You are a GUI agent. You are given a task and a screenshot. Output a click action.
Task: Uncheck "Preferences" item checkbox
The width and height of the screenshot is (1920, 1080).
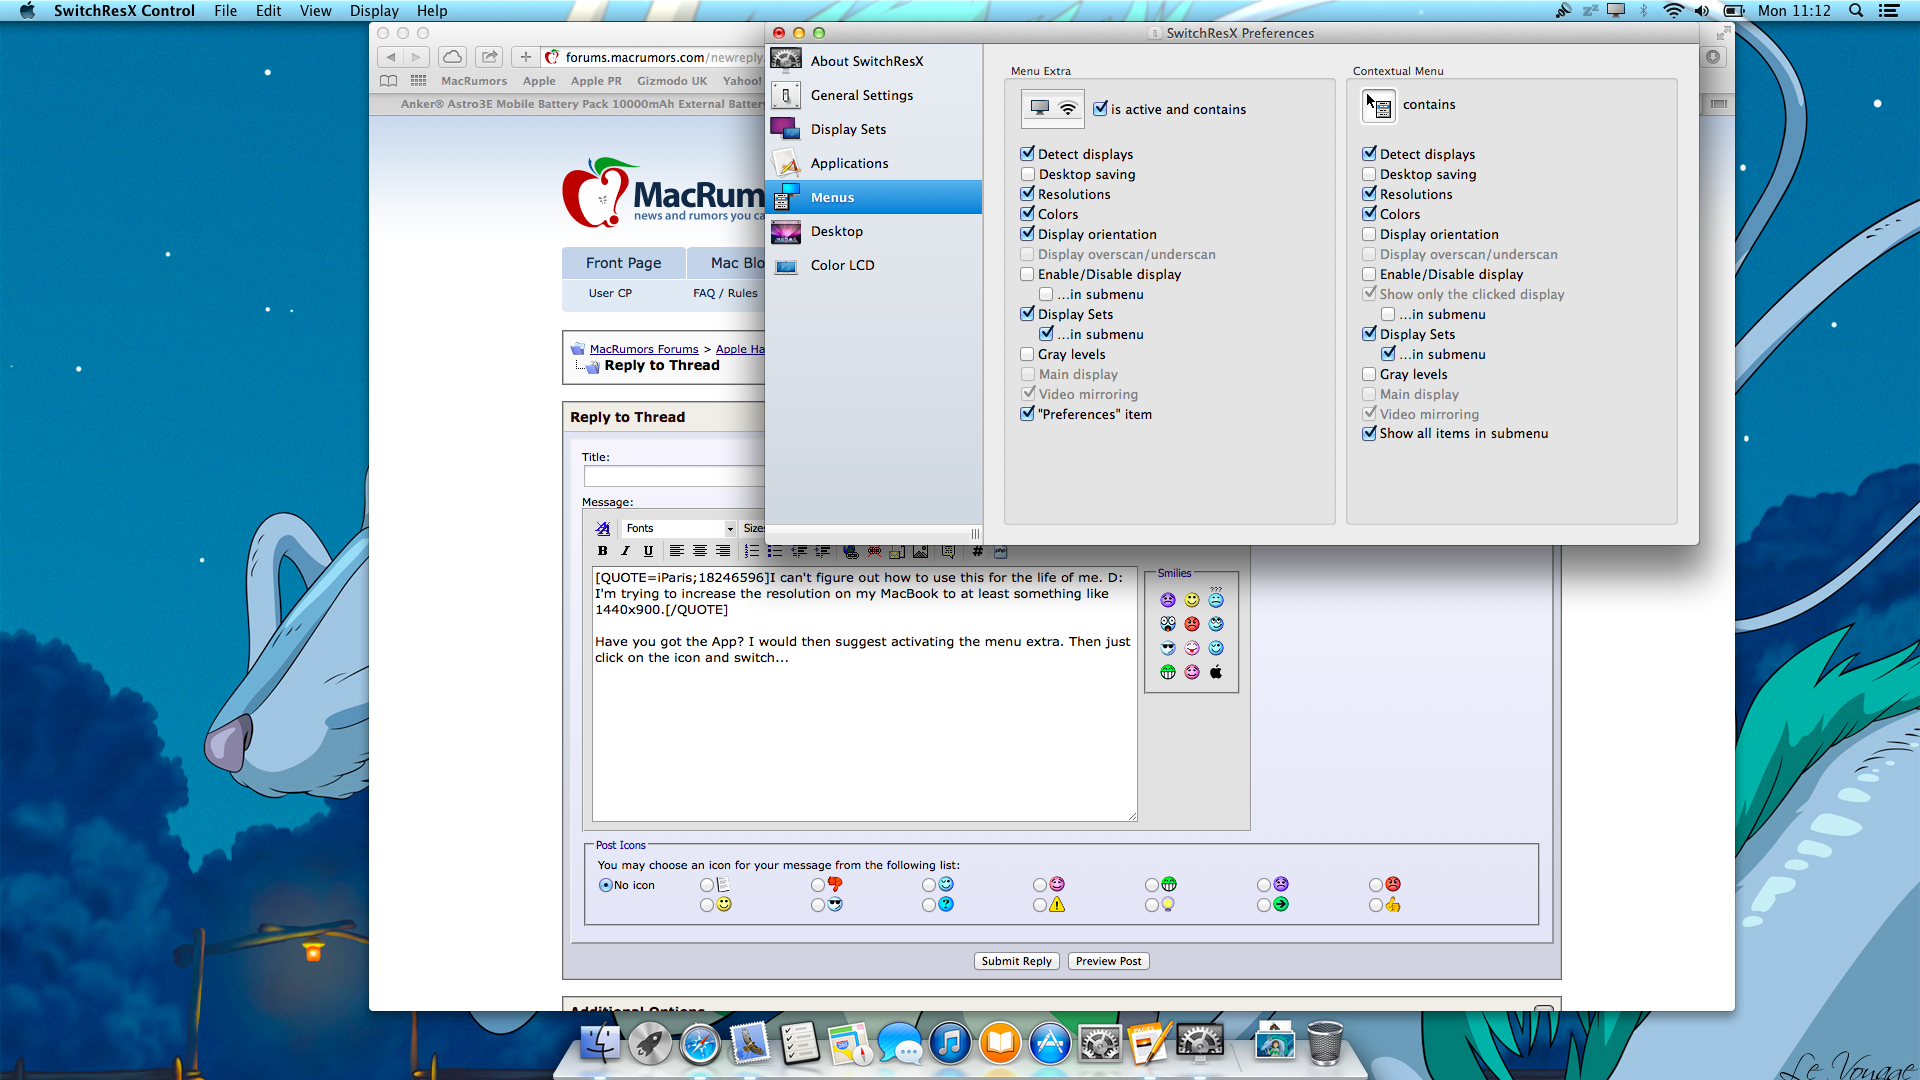coord(1027,414)
